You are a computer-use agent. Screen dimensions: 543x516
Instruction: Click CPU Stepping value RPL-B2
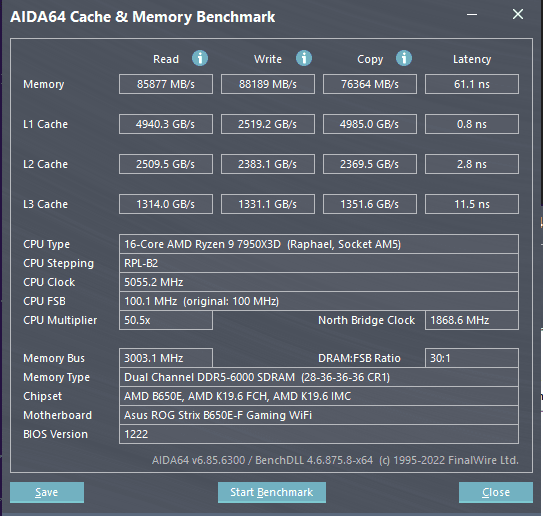tap(319, 263)
